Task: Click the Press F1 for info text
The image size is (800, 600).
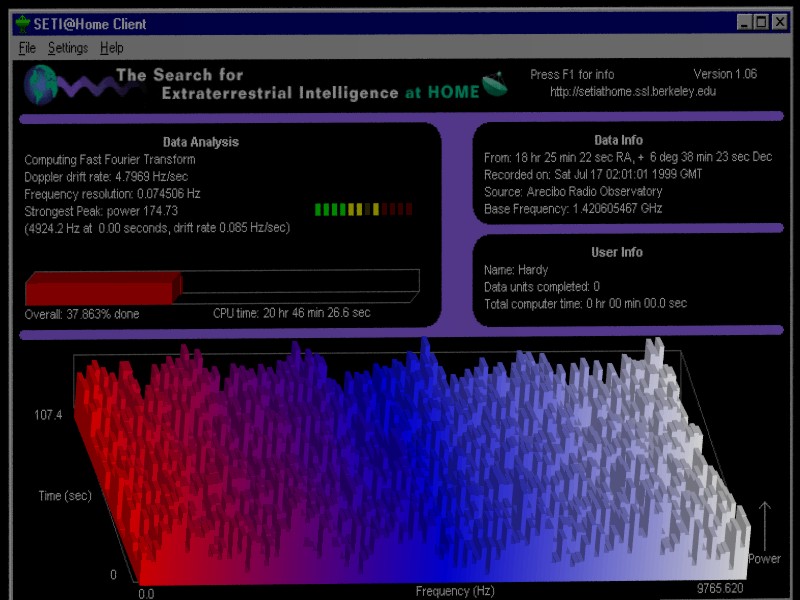Action: tap(572, 75)
